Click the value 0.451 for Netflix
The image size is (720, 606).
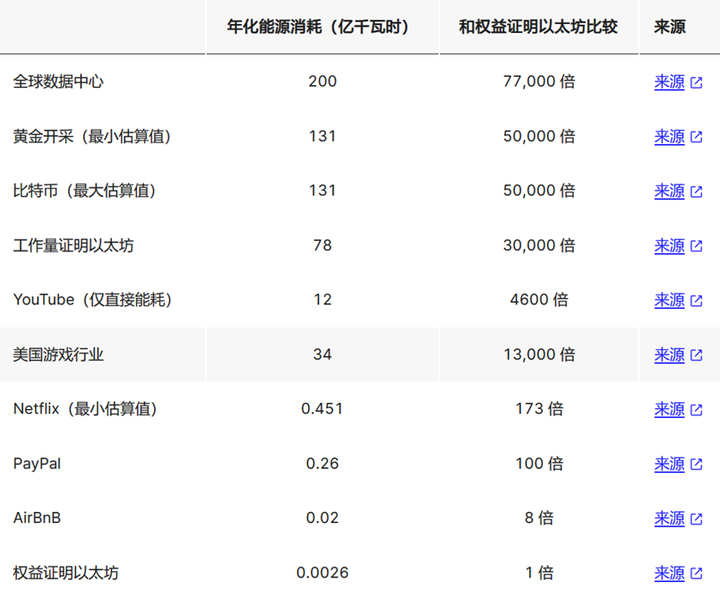click(x=322, y=409)
